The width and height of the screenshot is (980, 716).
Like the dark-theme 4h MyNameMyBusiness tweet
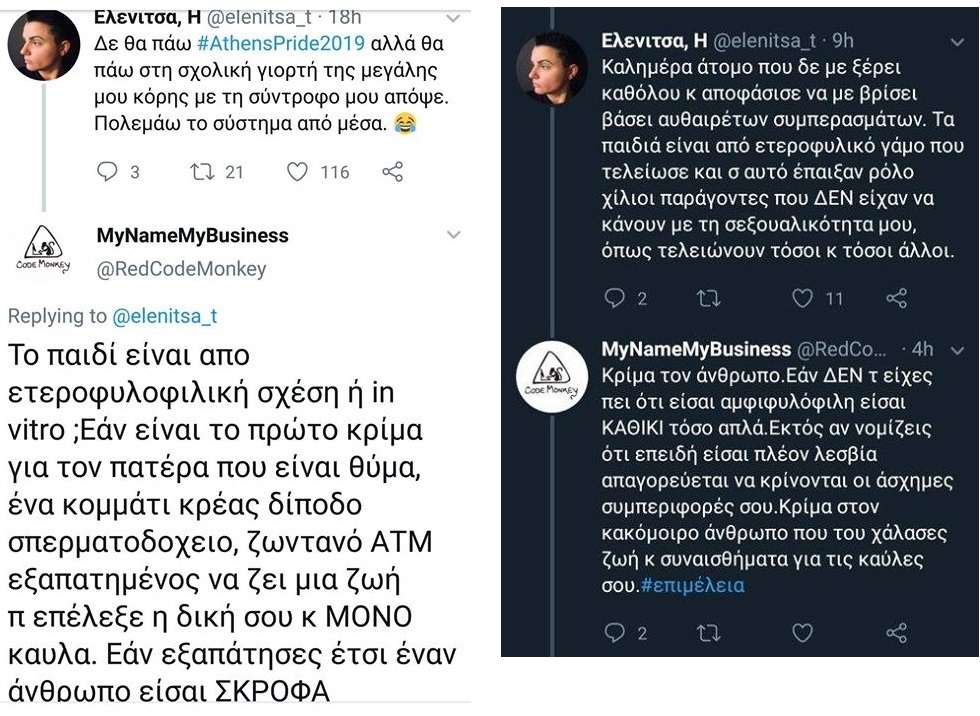point(803,632)
